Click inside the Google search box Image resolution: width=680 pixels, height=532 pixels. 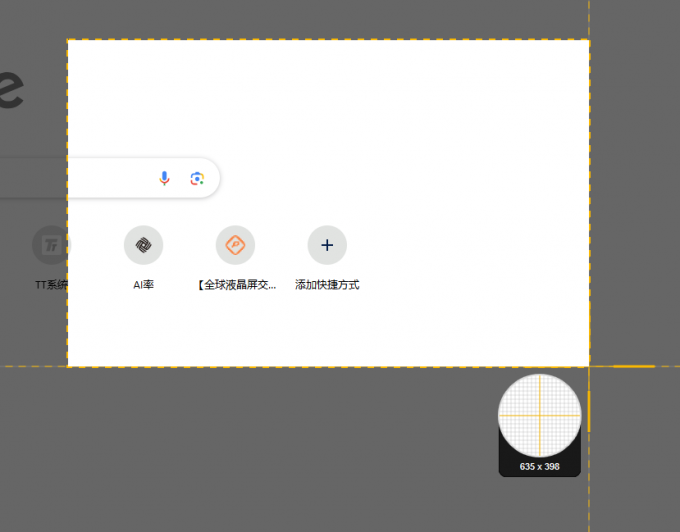pyautogui.click(x=108, y=178)
